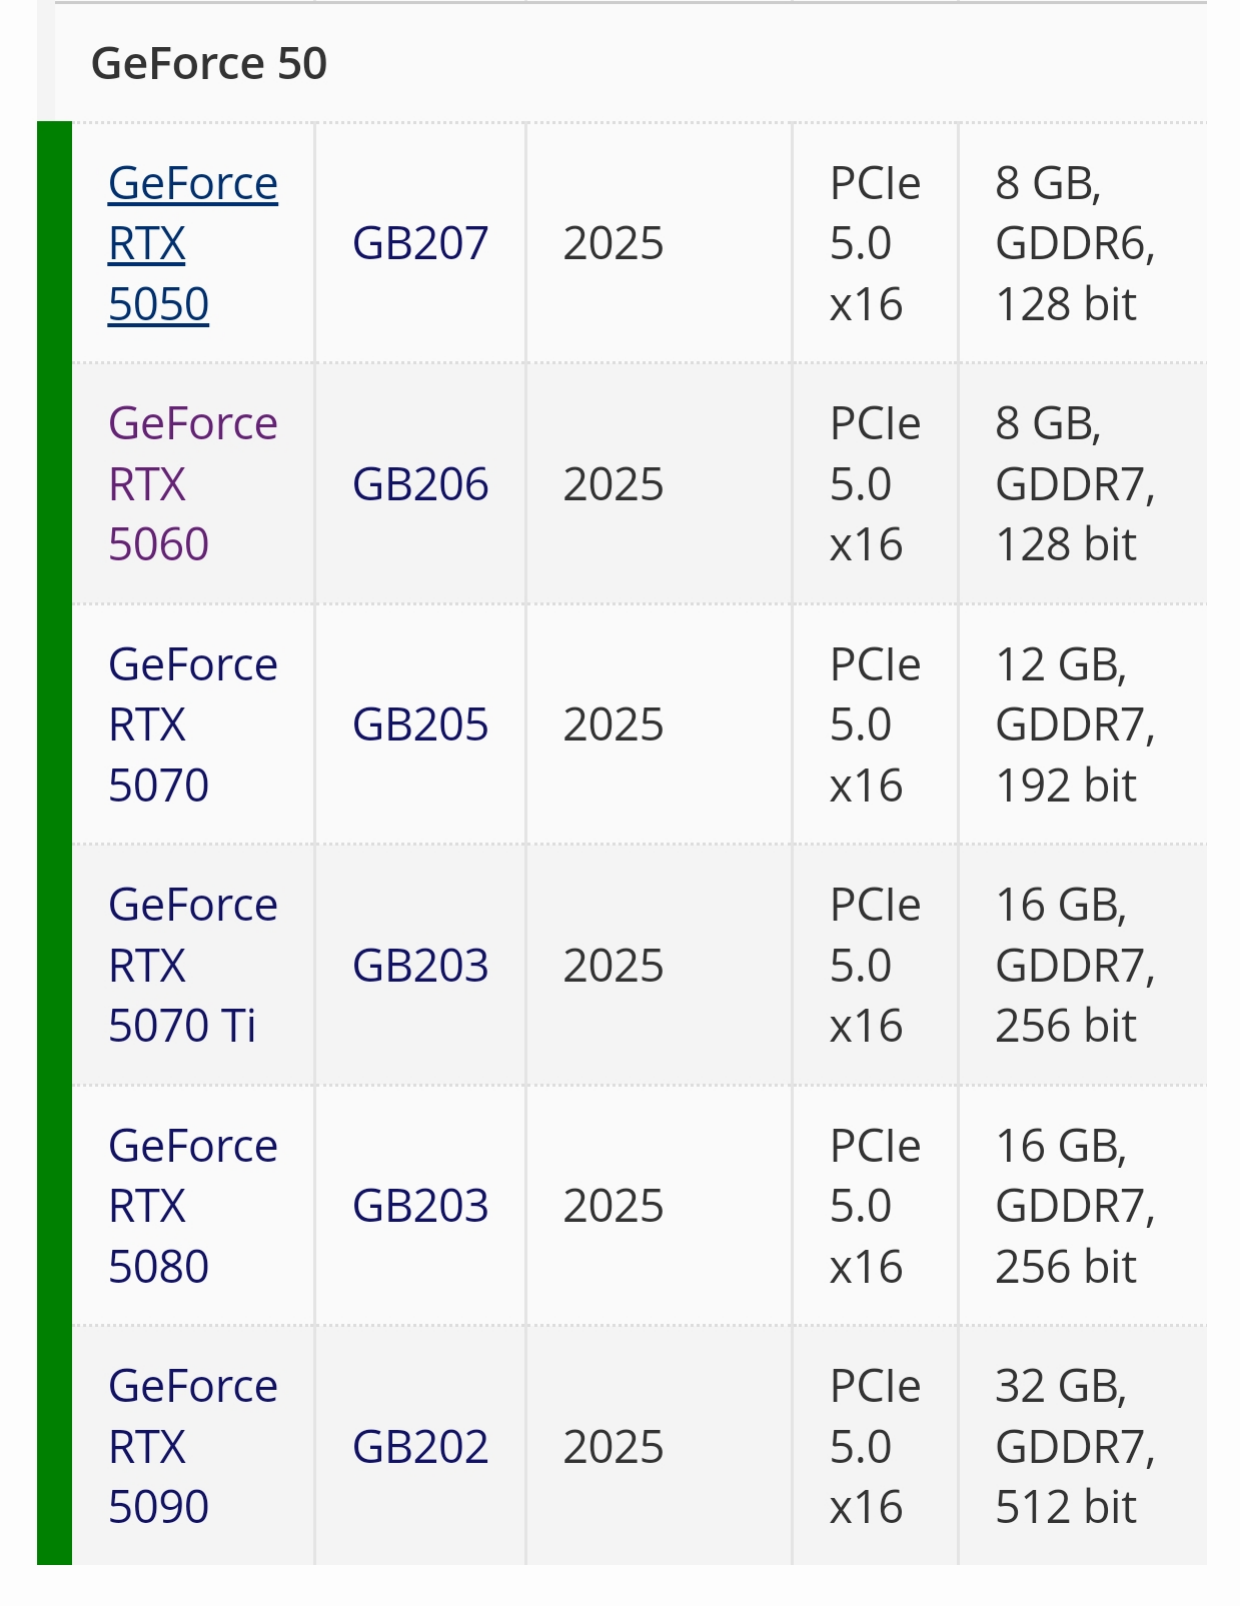Image resolution: width=1240 pixels, height=1606 pixels.
Task: Click the 32 GB, GDDR7, 512 bit cell
Action: pyautogui.click(x=1075, y=1447)
